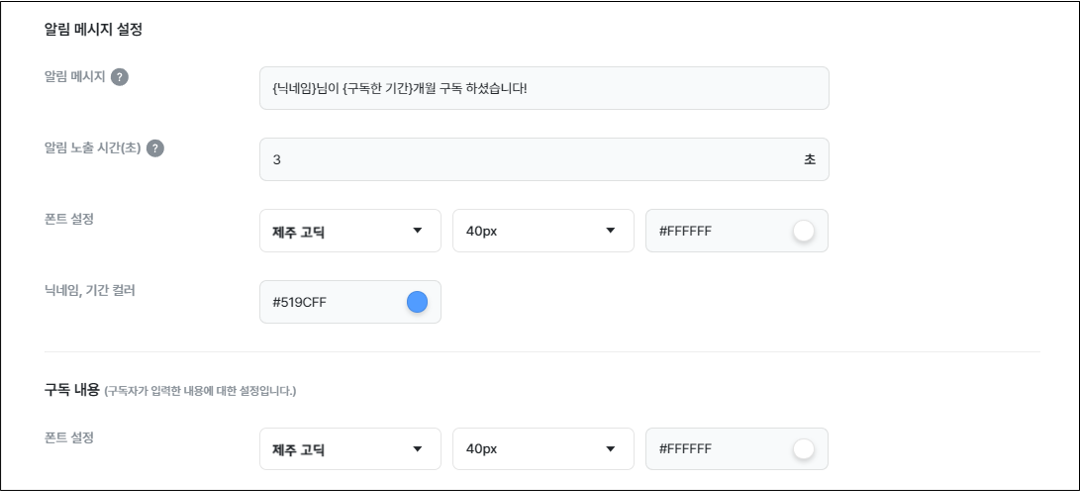The height and width of the screenshot is (491, 1080).
Task: Click help icon next to 알림 노출 시간(초)
Action: pyautogui.click(x=156, y=149)
